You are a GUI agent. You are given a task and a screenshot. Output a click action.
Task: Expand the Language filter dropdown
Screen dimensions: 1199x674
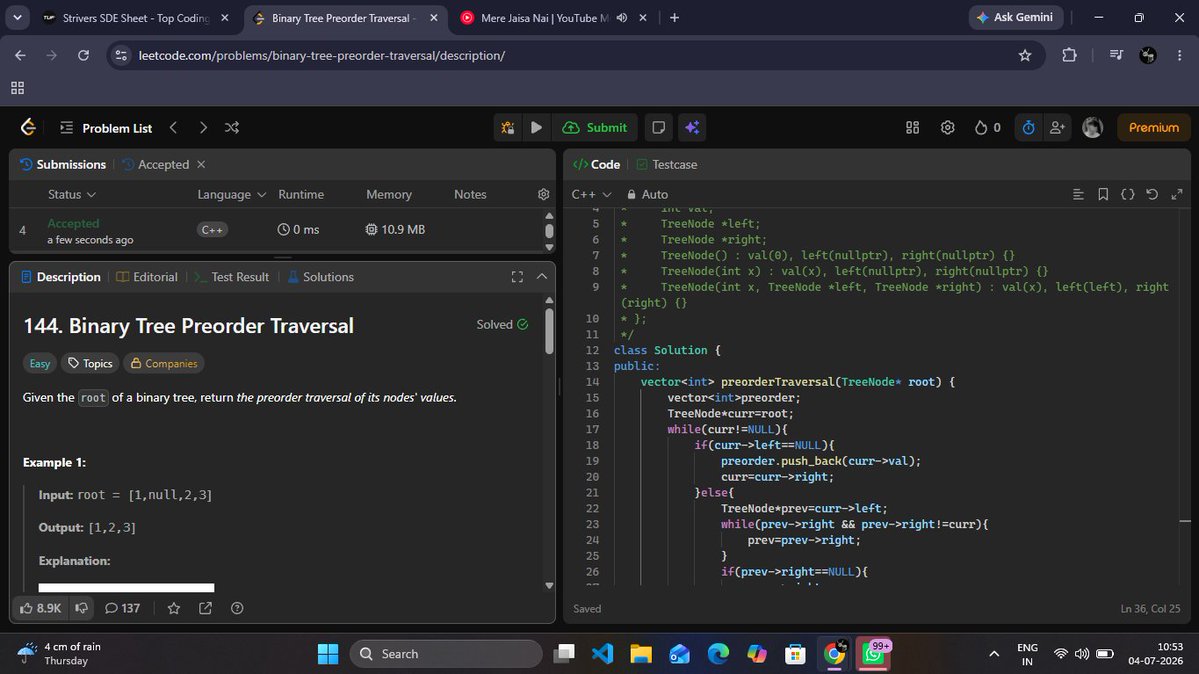(x=232, y=194)
